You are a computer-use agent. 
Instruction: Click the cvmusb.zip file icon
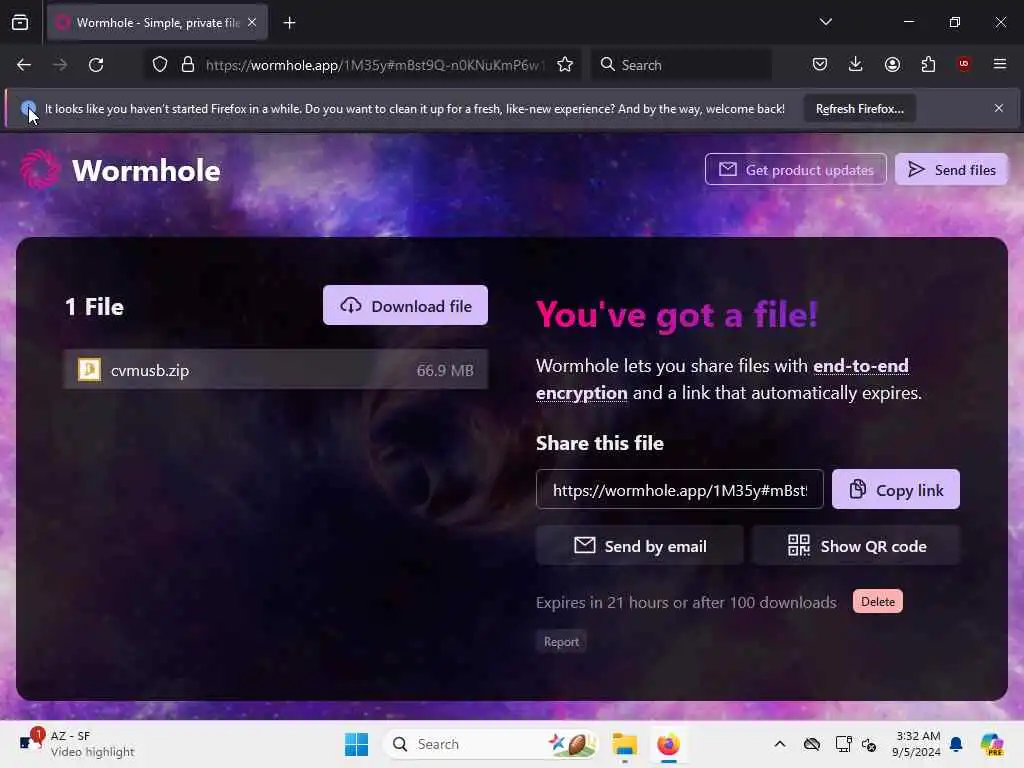89,370
